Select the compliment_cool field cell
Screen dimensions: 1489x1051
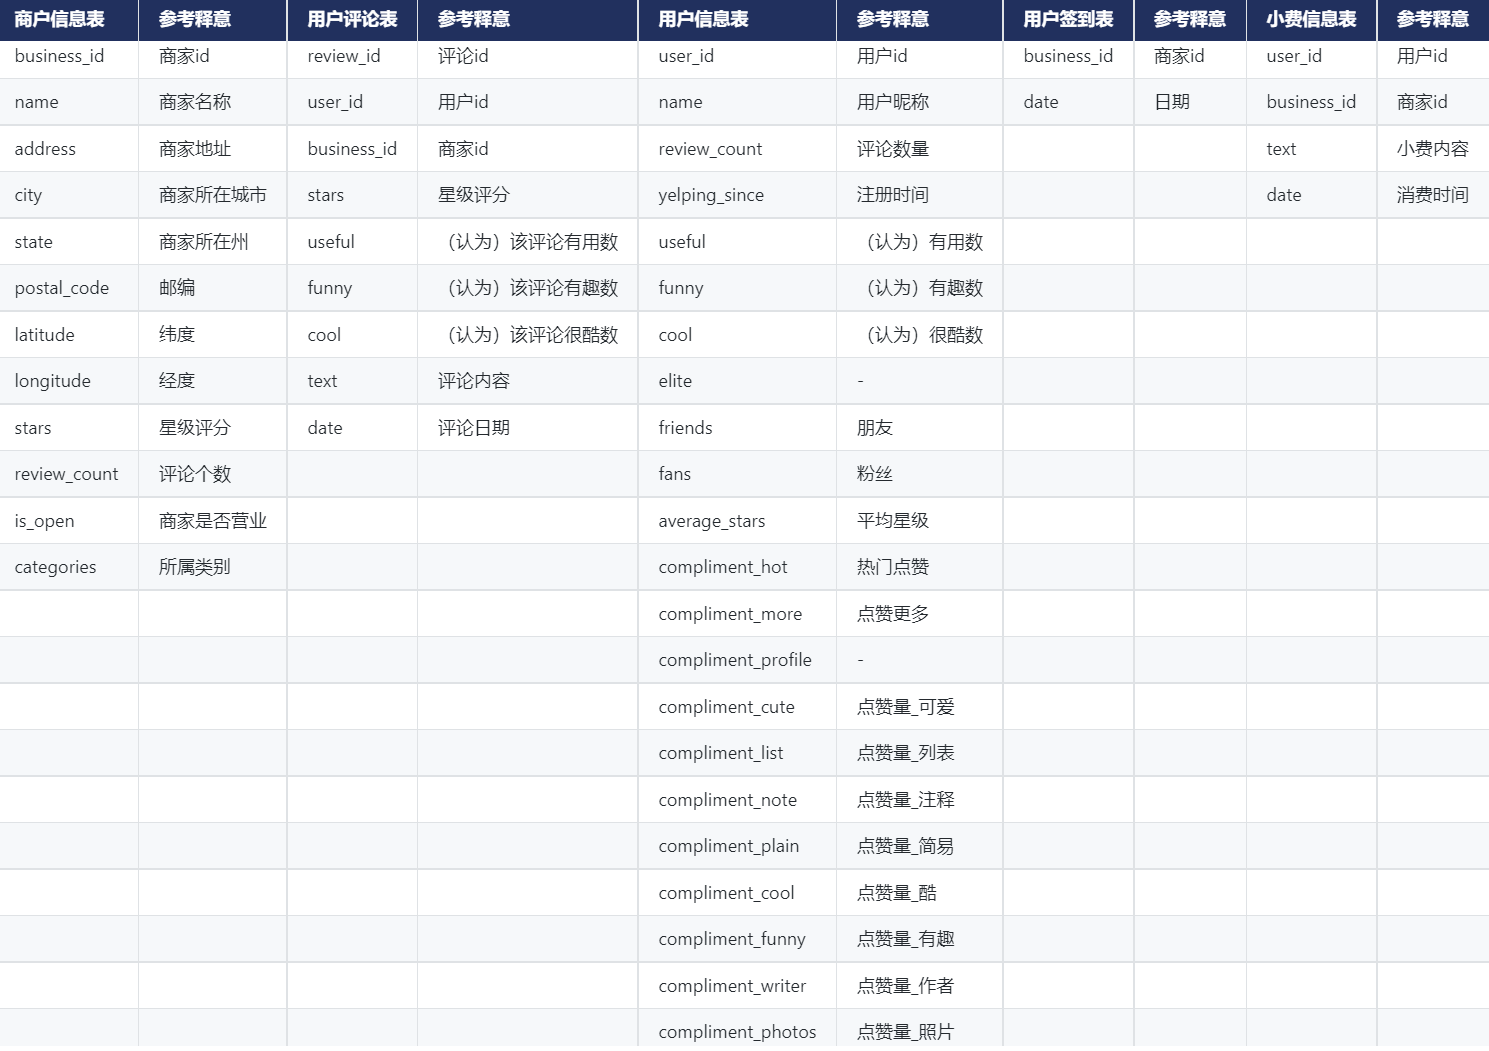[737, 893]
